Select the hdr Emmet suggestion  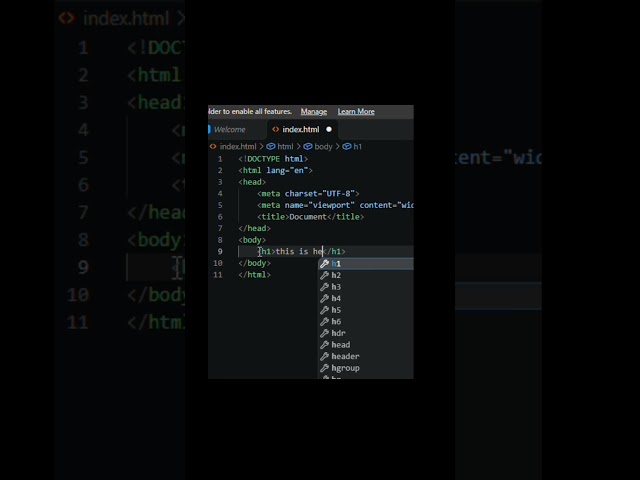pos(366,333)
